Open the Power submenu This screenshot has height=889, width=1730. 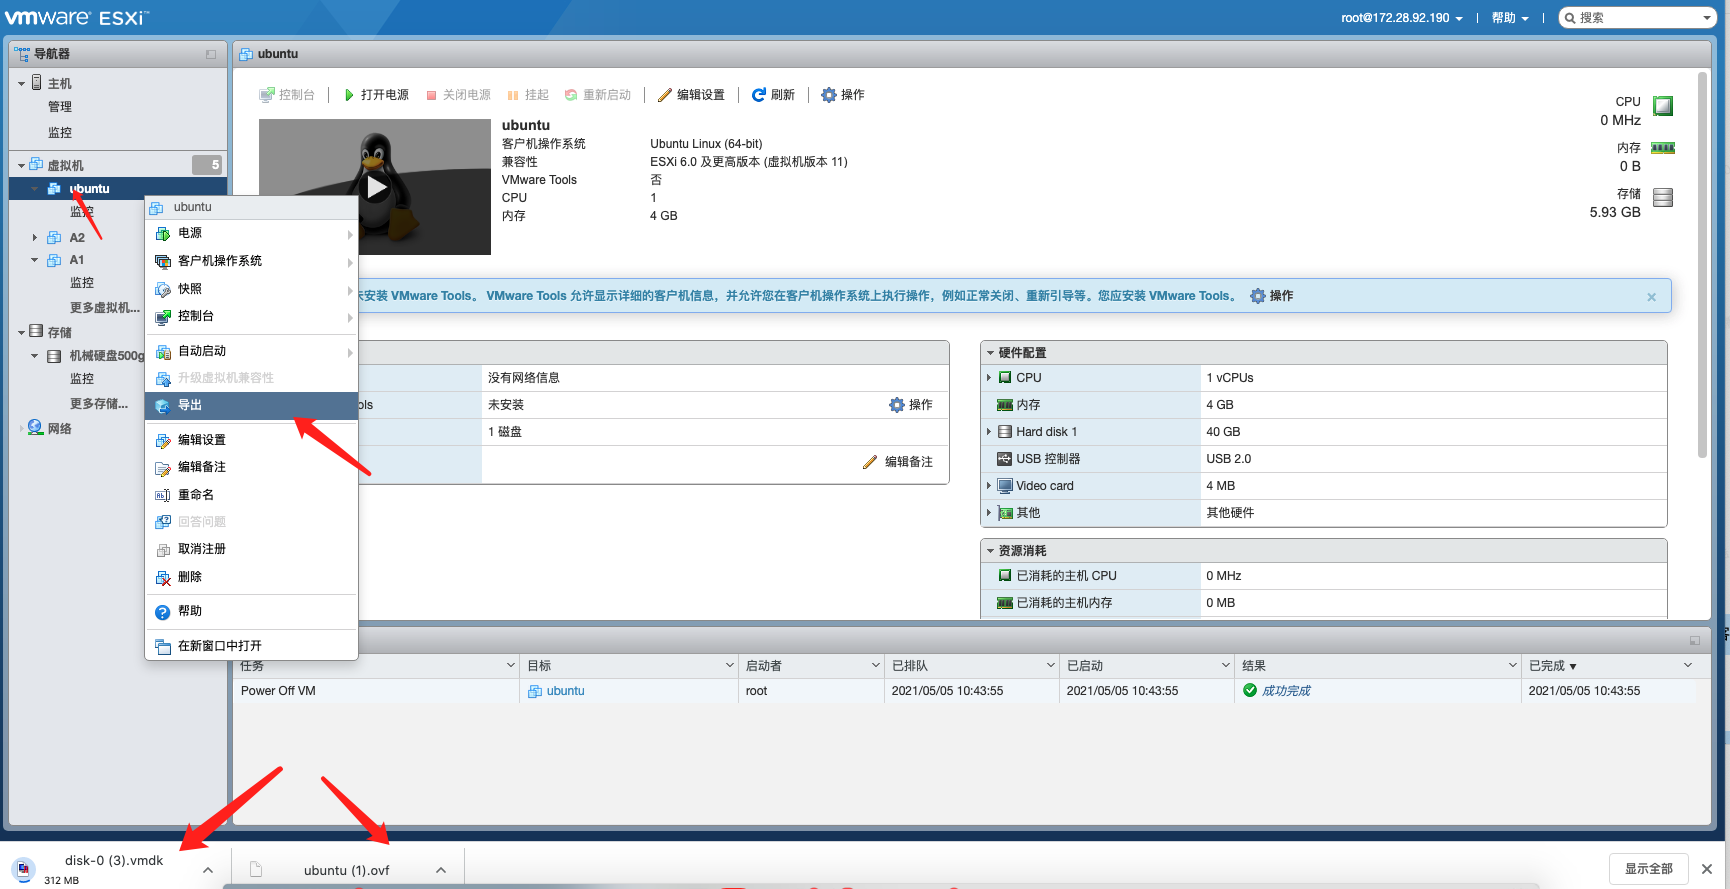(x=252, y=233)
